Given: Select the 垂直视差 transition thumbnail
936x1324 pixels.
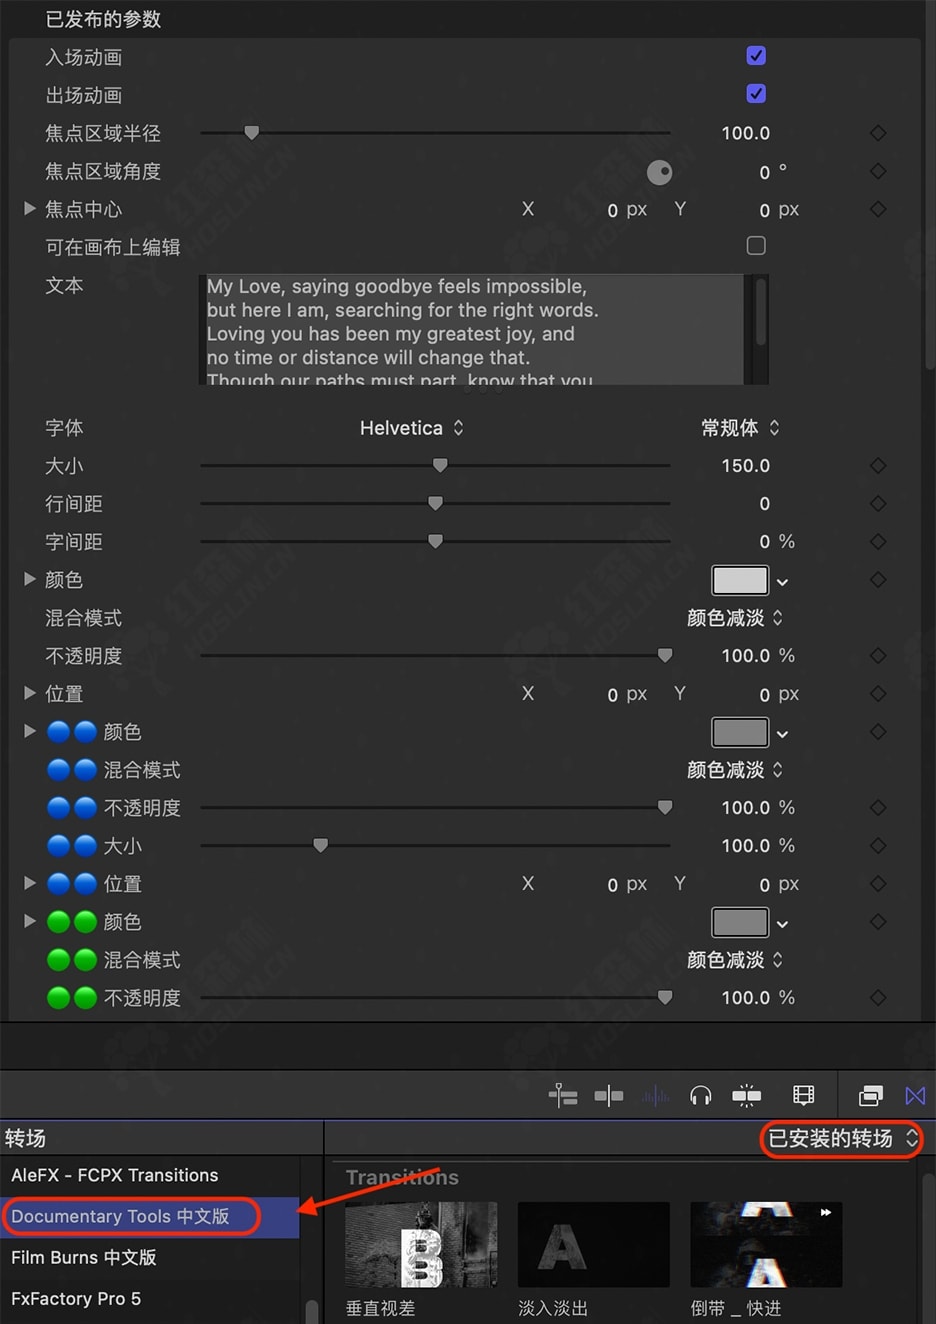Looking at the screenshot, I should 421,1245.
